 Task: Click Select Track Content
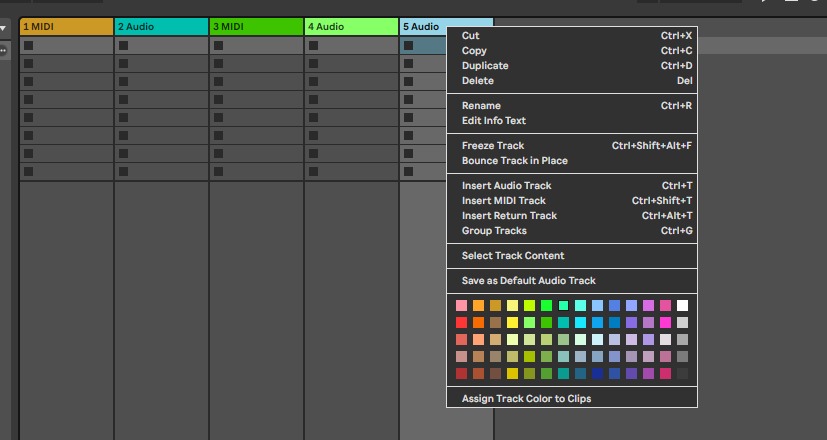pyautogui.click(x=572, y=256)
